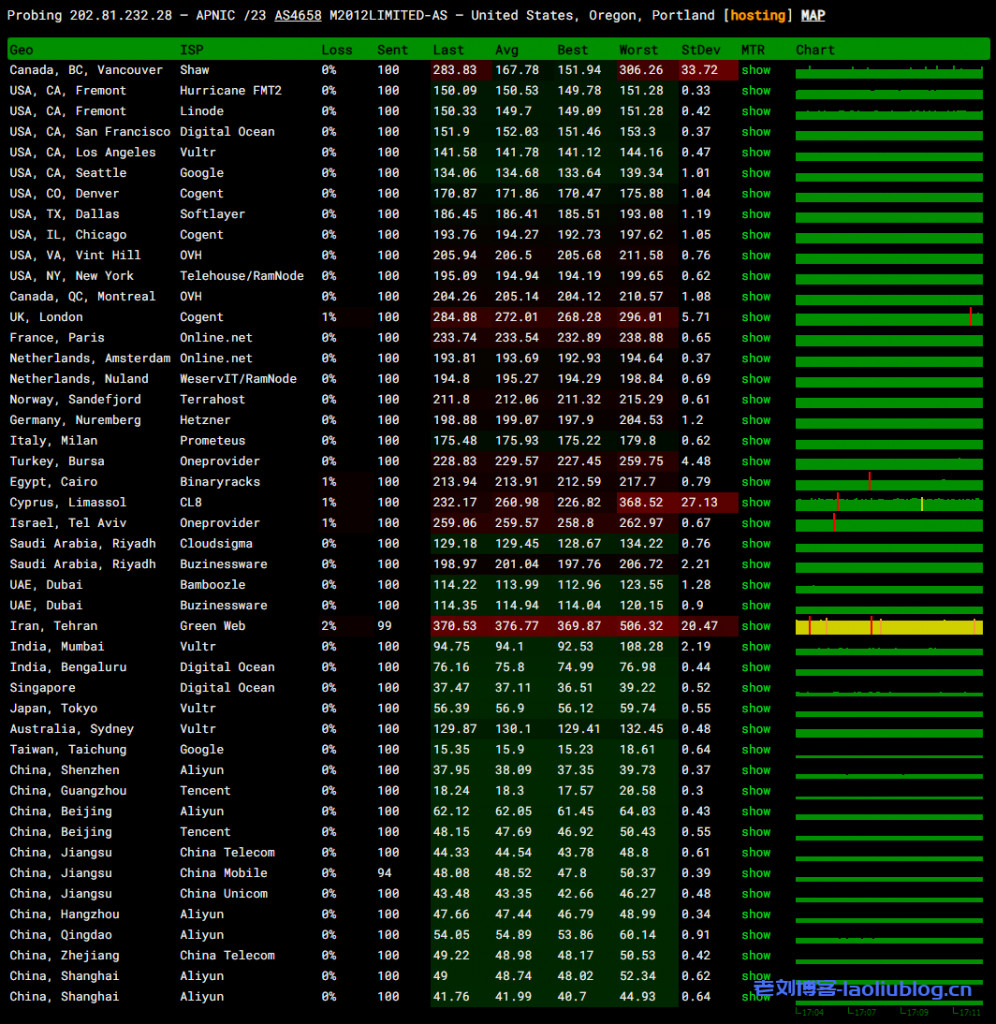
Task: Show MTR for Iran Tehran Green Web
Action: [756, 626]
